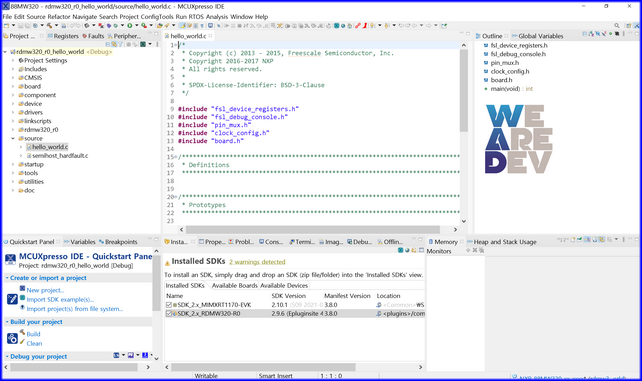The width and height of the screenshot is (642, 381).
Task: Click the New file toolbar icon
Action: (x=7, y=25)
